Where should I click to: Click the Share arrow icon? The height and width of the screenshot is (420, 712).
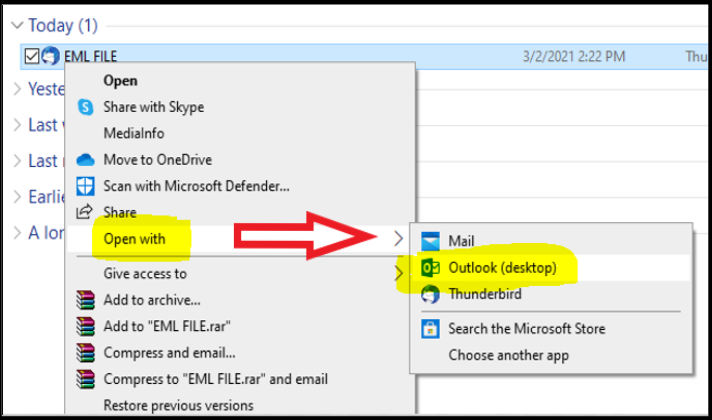(x=84, y=212)
